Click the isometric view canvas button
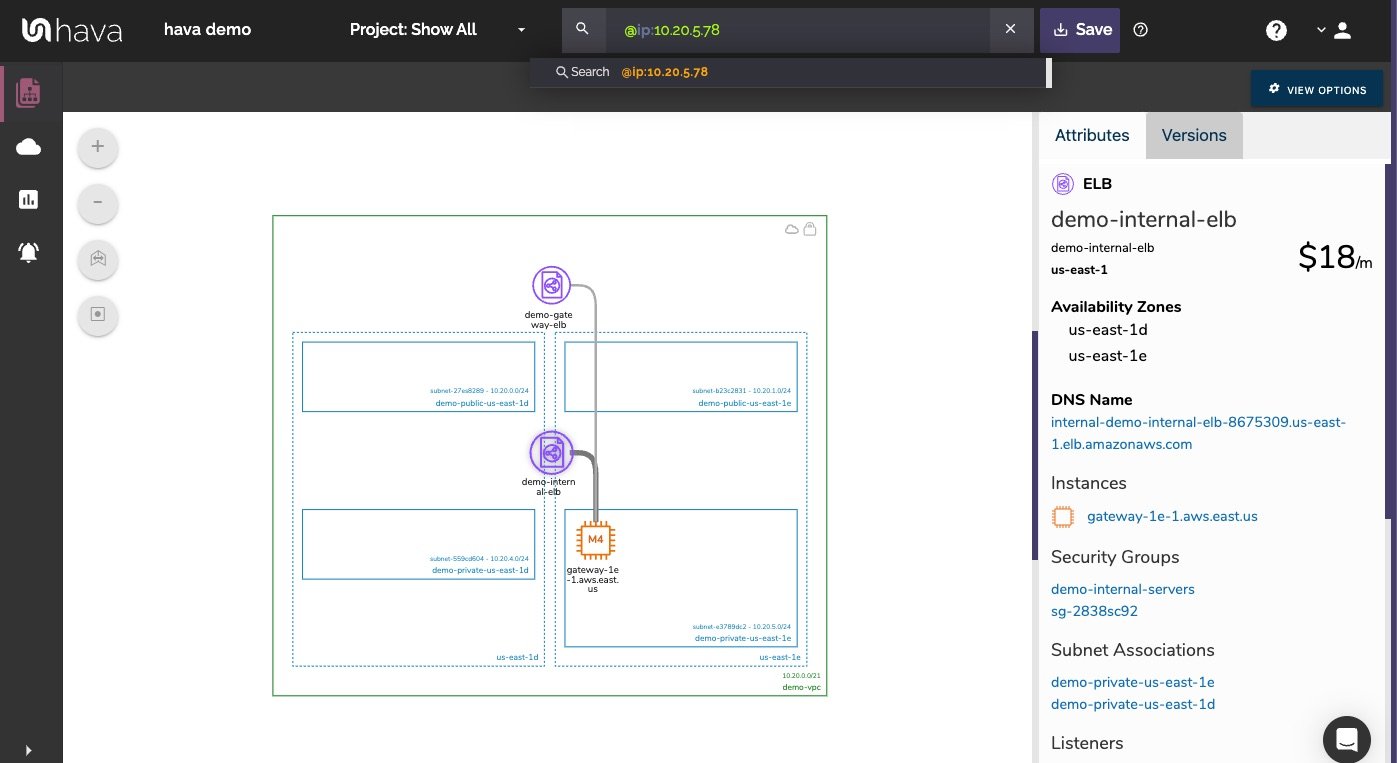This screenshot has width=1397, height=763. 98,259
